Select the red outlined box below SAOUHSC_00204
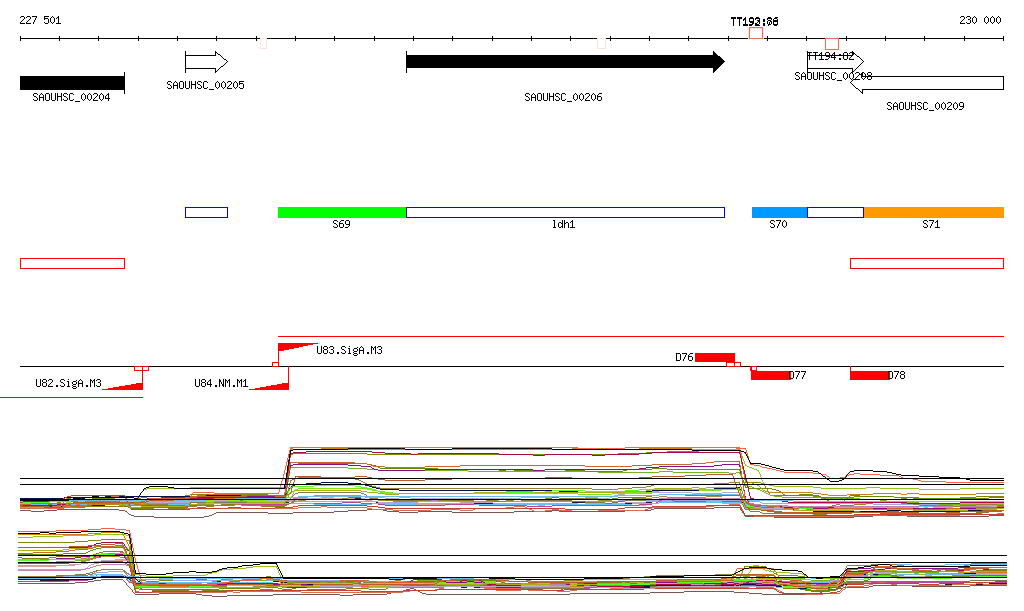1024x611 pixels. (x=72, y=263)
